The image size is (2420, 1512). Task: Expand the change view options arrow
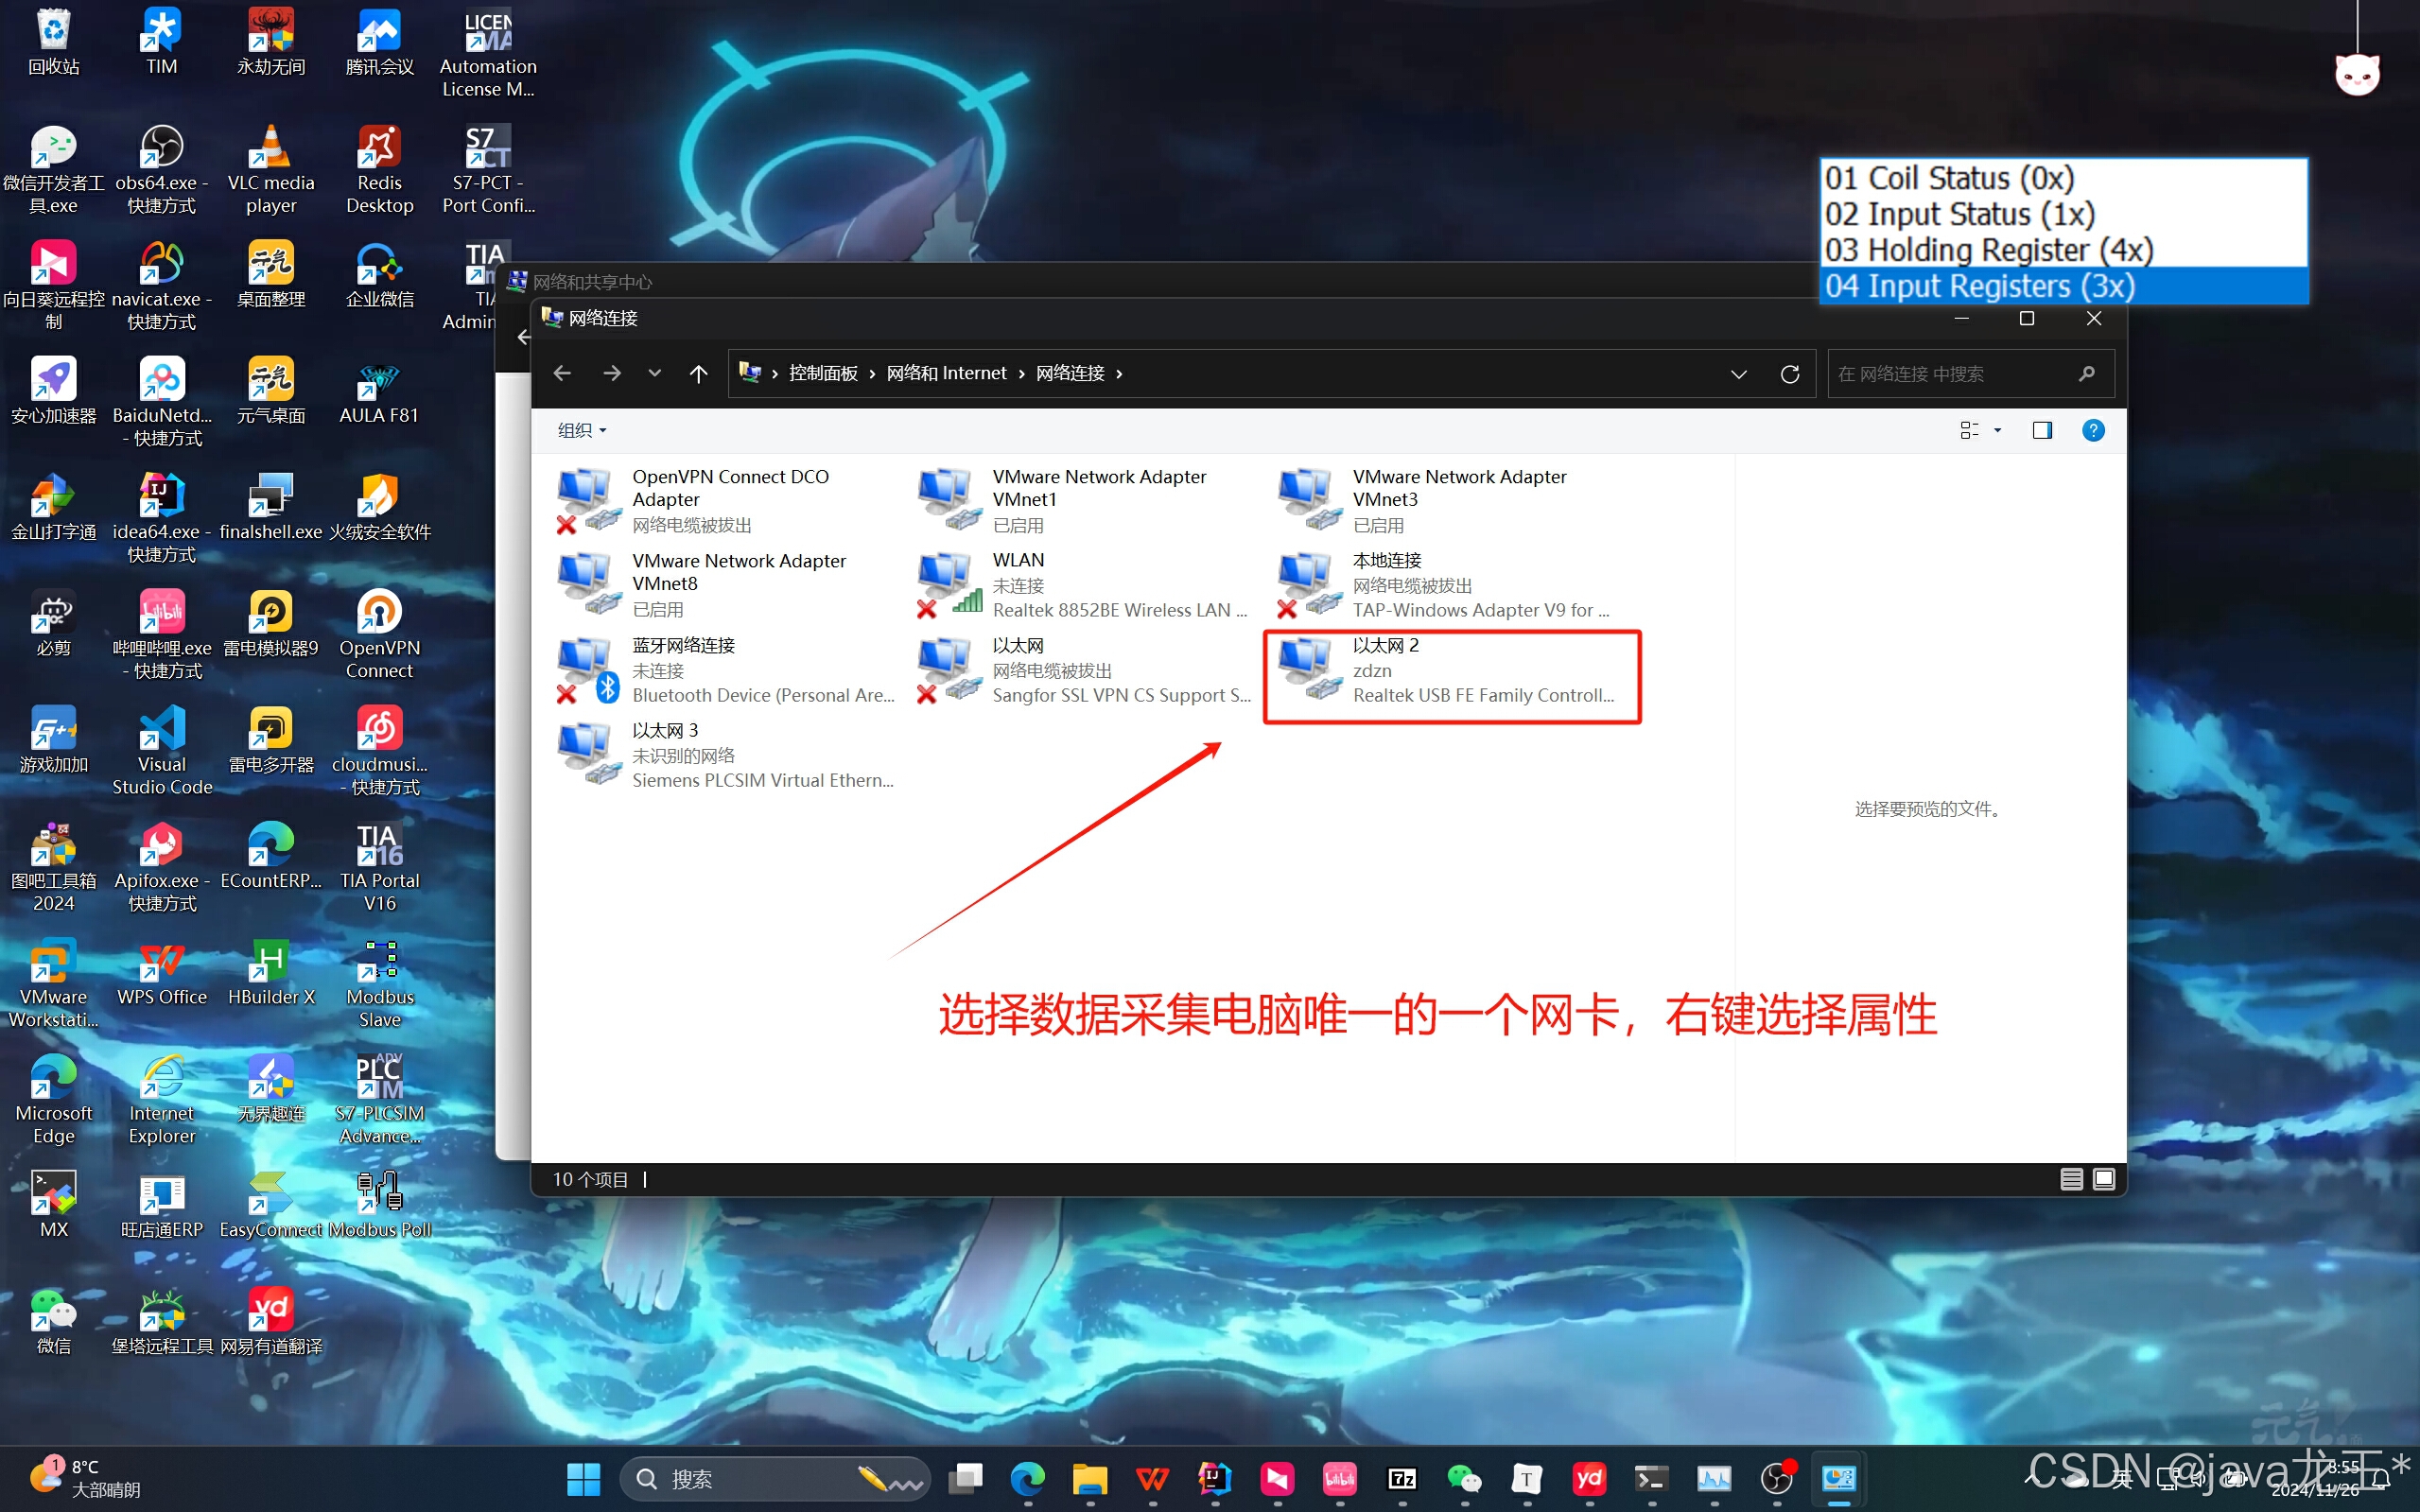point(1998,430)
